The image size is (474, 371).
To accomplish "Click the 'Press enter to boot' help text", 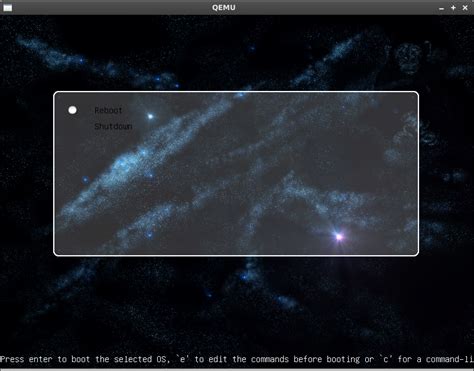I will (237, 359).
